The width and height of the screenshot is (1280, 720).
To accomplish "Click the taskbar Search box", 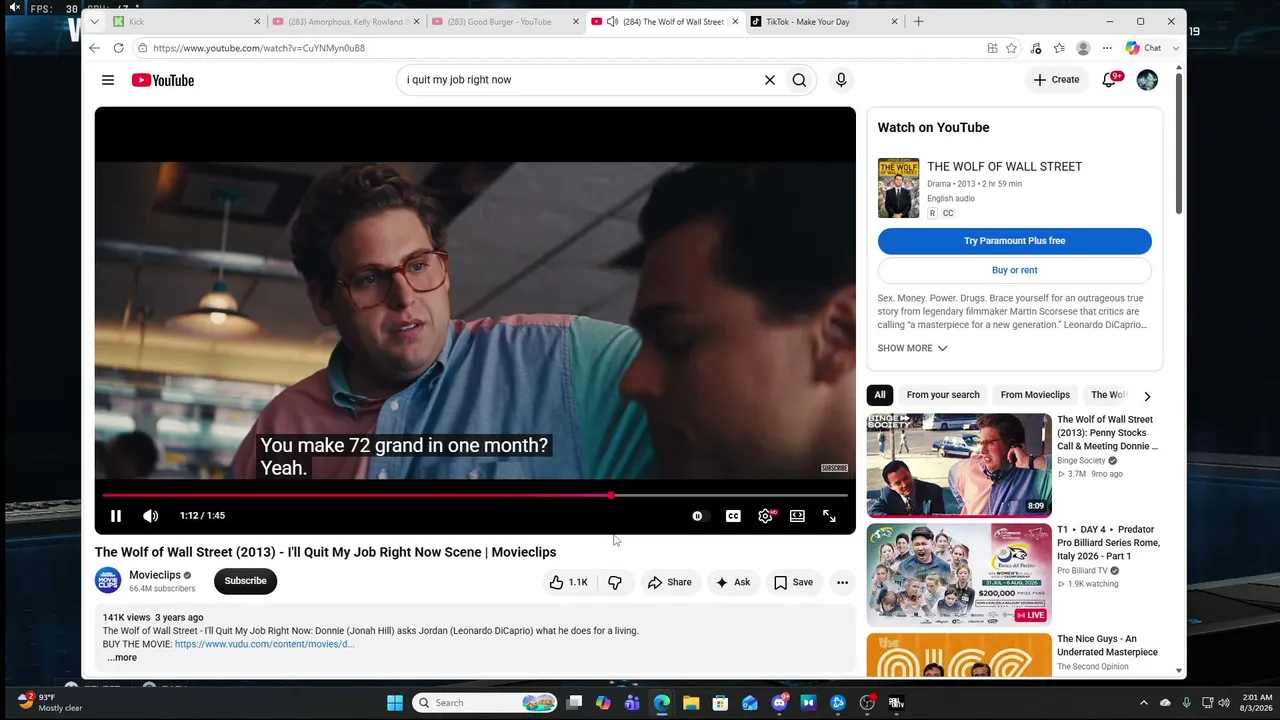I will pyautogui.click(x=485, y=703).
